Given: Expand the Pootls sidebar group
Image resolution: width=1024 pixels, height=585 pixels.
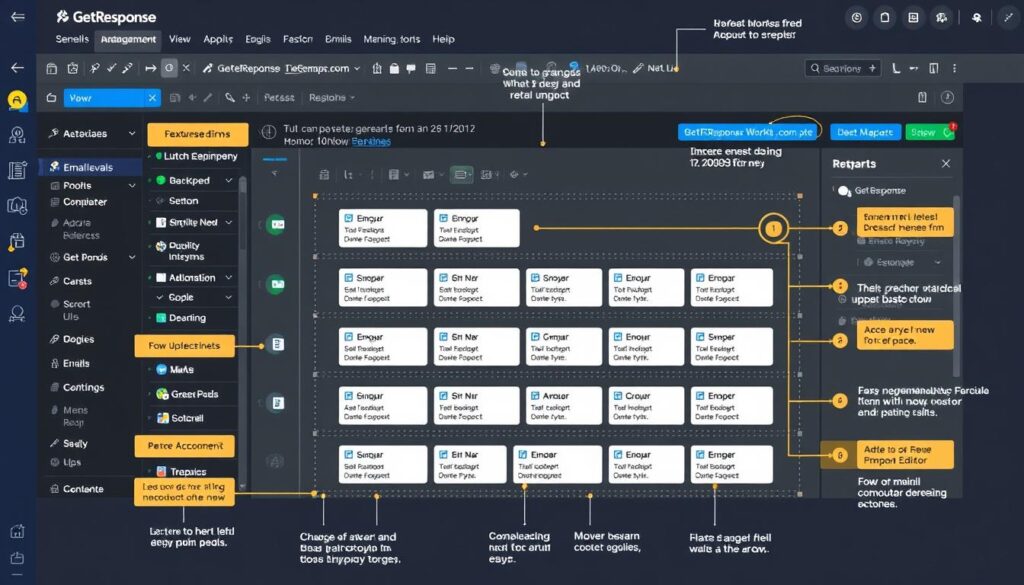Looking at the screenshot, I should (x=132, y=185).
